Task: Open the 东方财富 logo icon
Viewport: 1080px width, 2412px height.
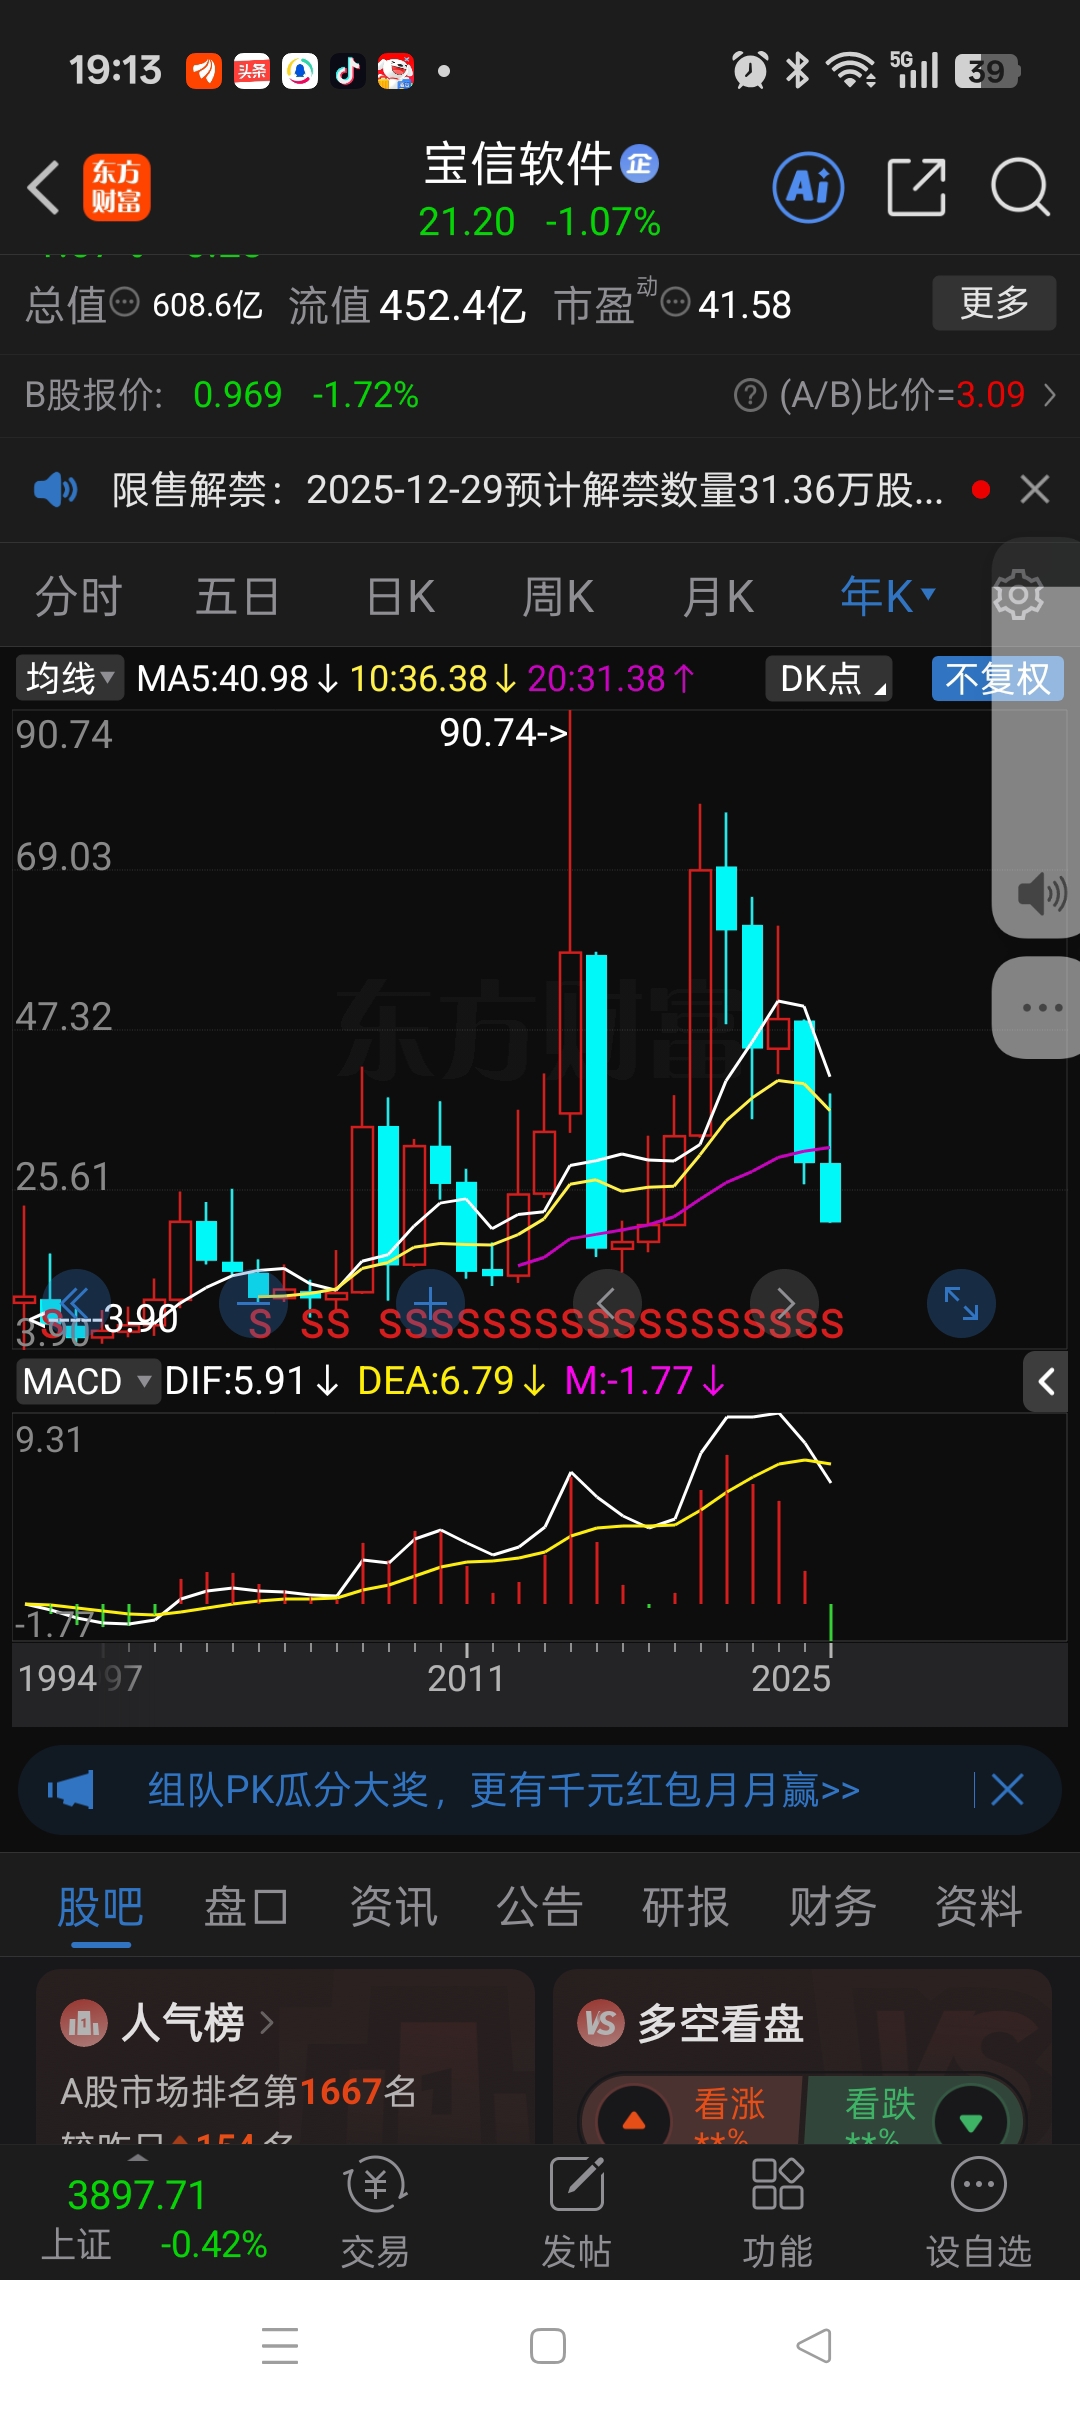Action: [x=116, y=187]
